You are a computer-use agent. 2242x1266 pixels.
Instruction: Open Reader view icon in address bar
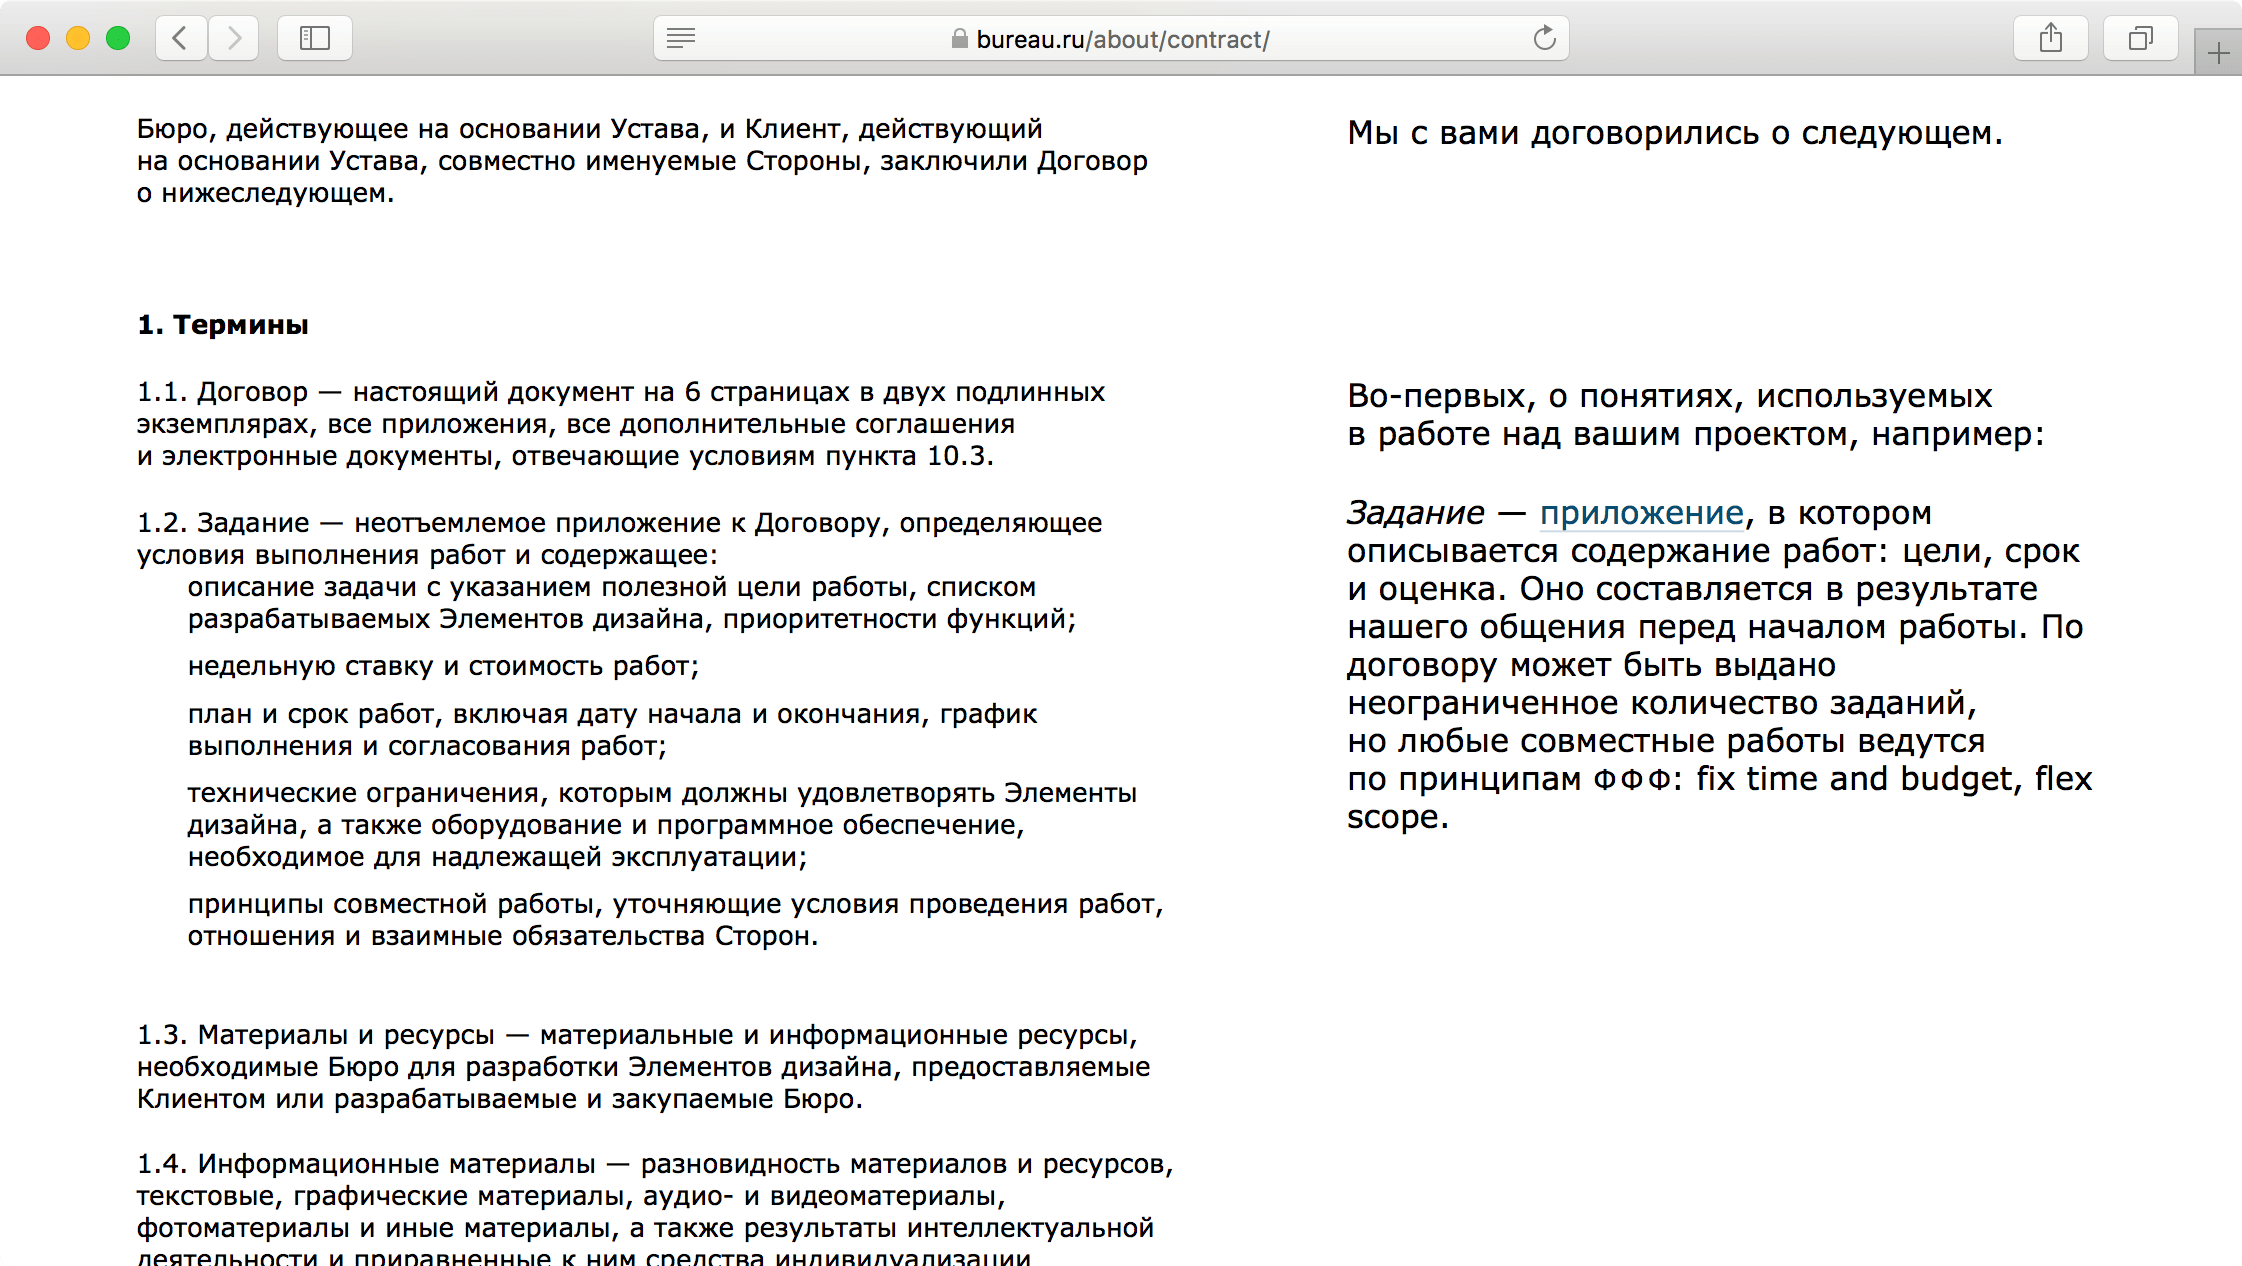click(x=681, y=39)
